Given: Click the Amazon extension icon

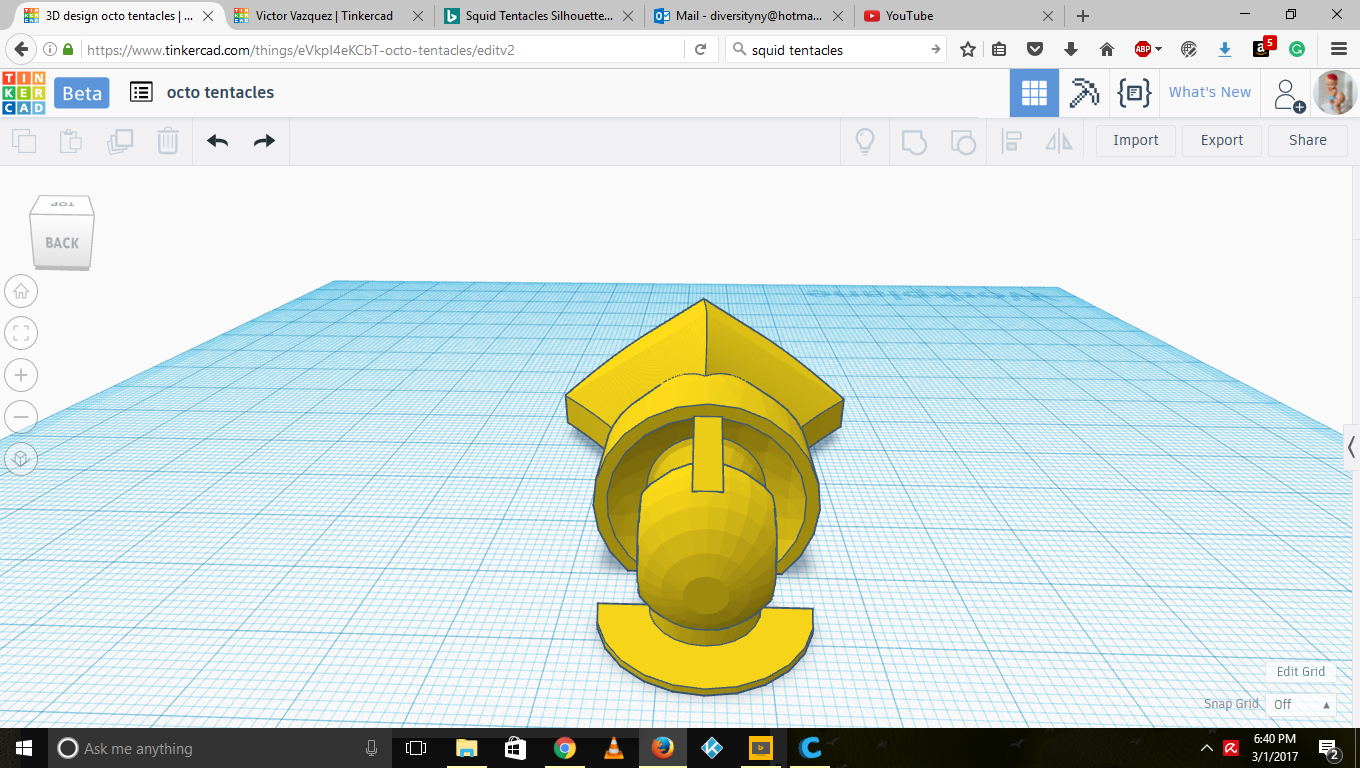Looking at the screenshot, I should 1264,48.
